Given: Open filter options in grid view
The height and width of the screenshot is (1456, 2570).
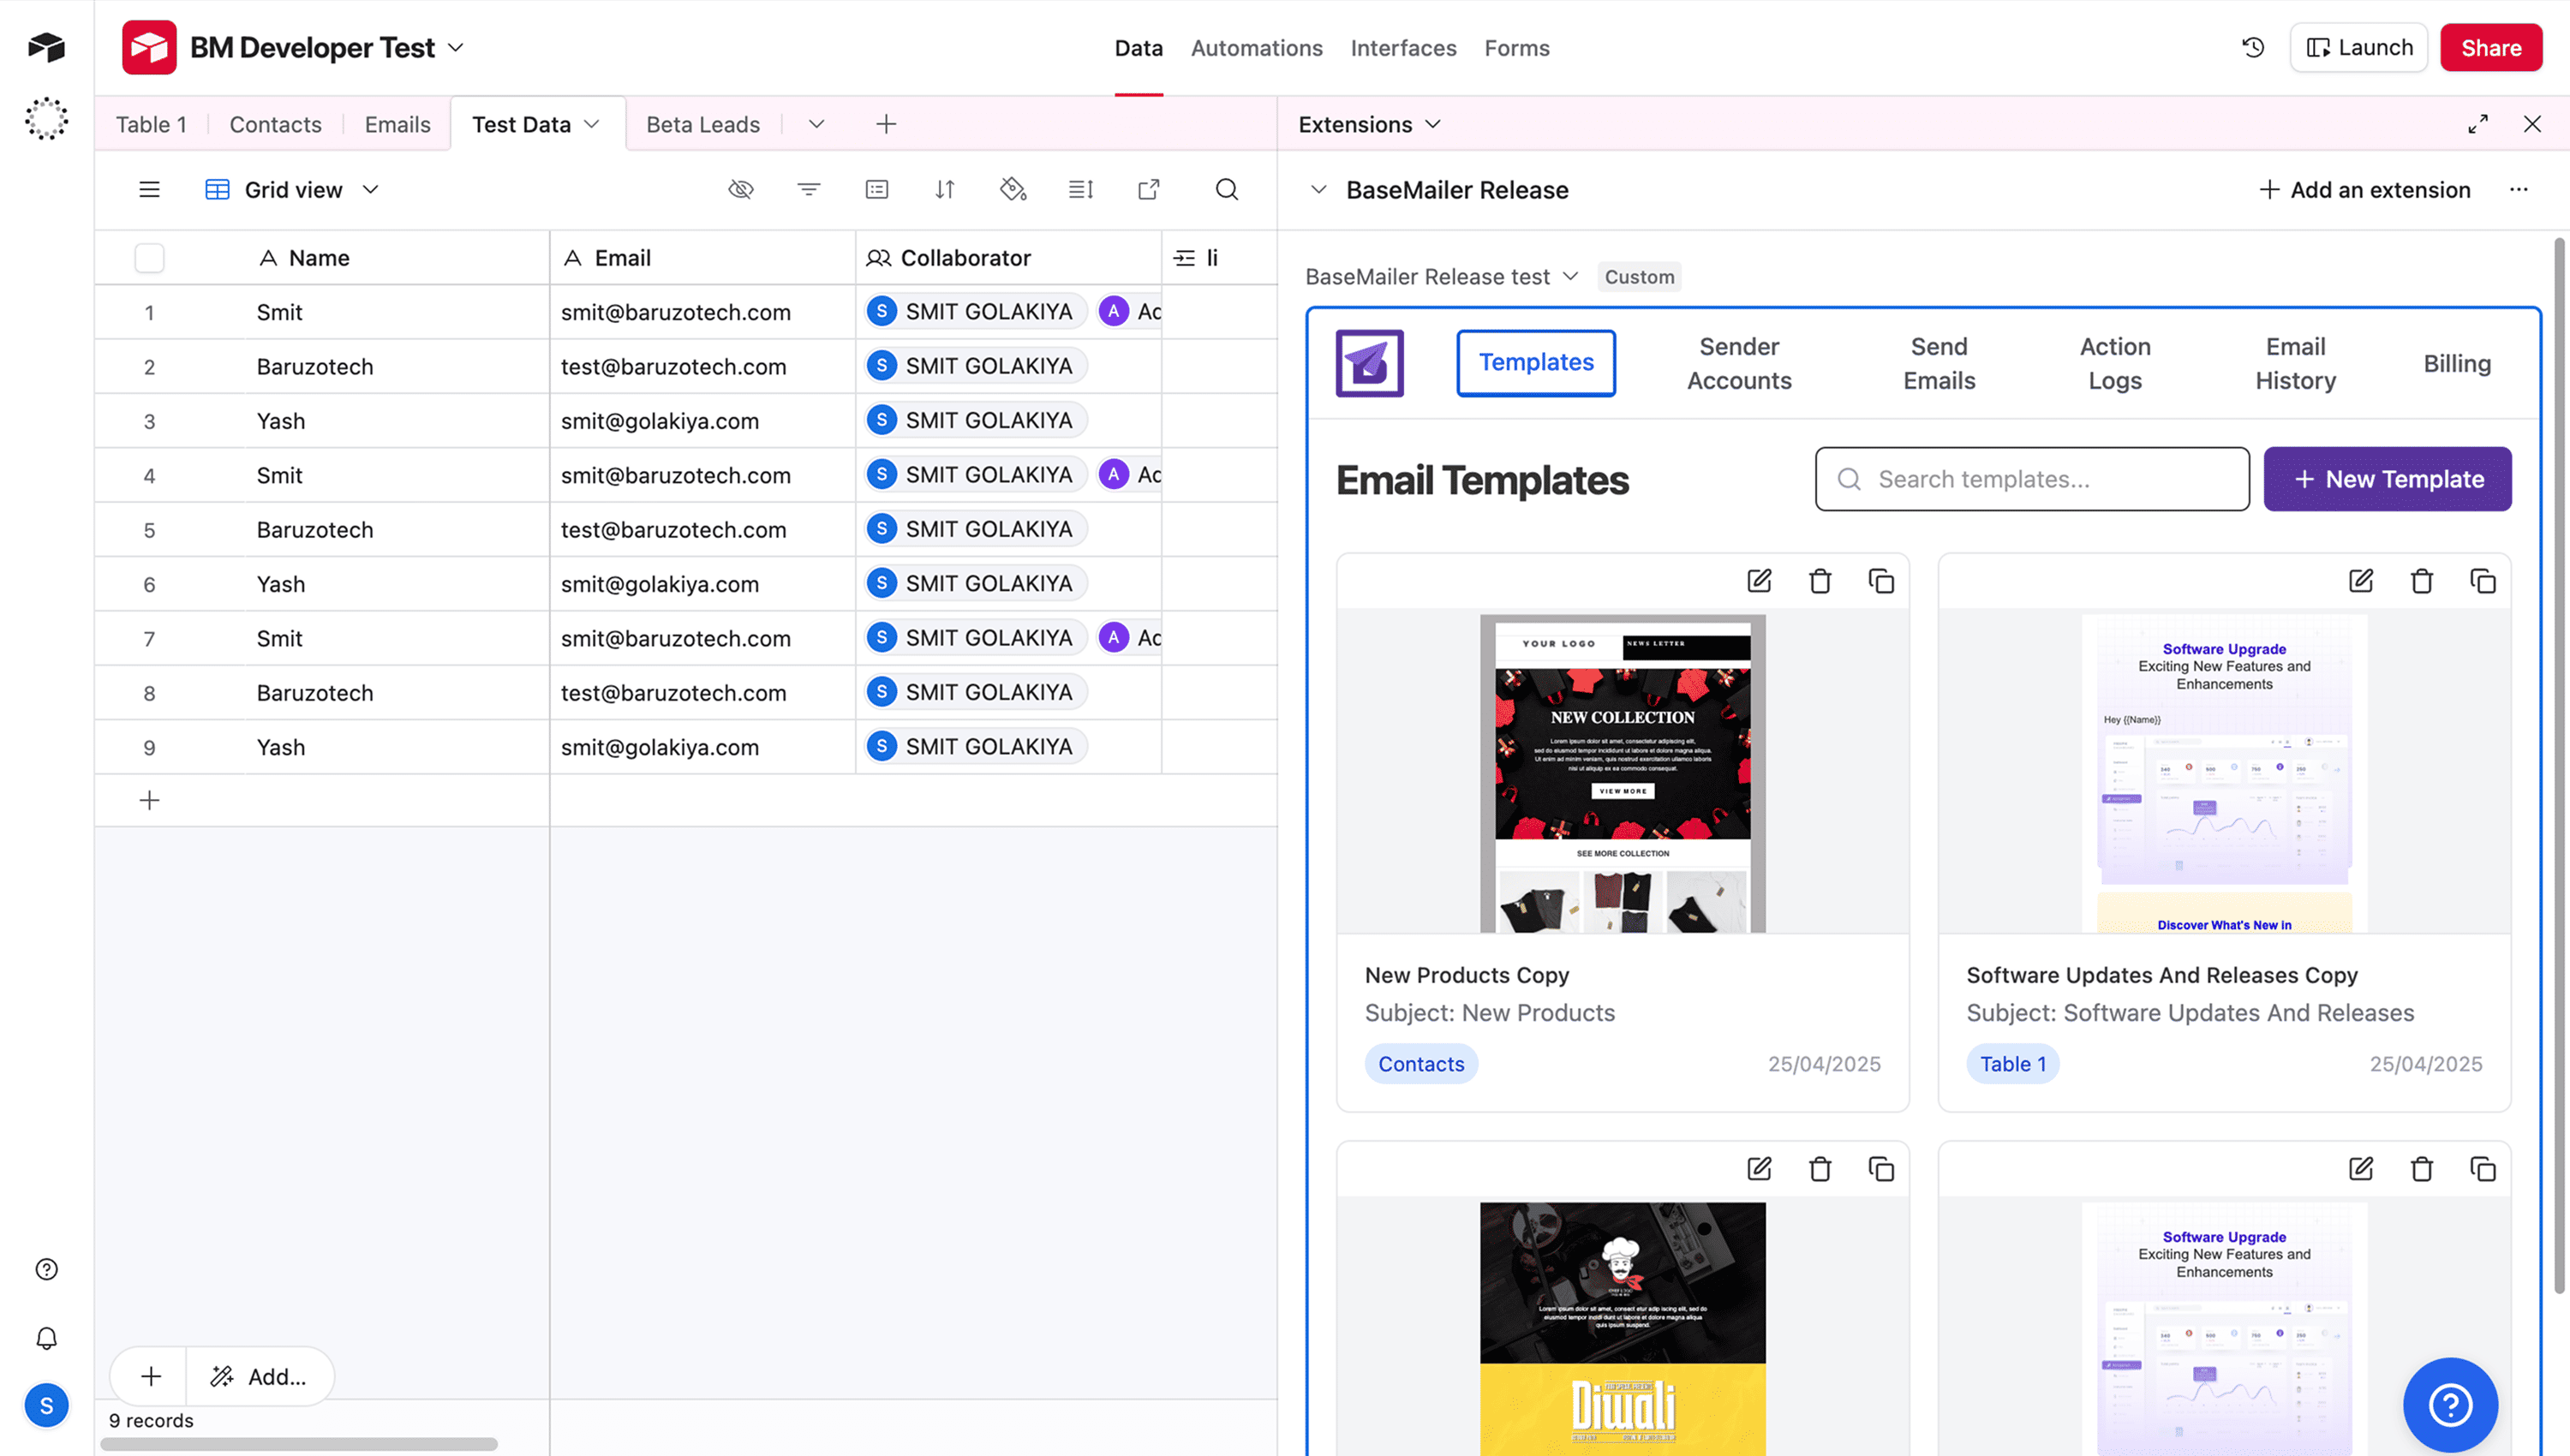Looking at the screenshot, I should (809, 189).
